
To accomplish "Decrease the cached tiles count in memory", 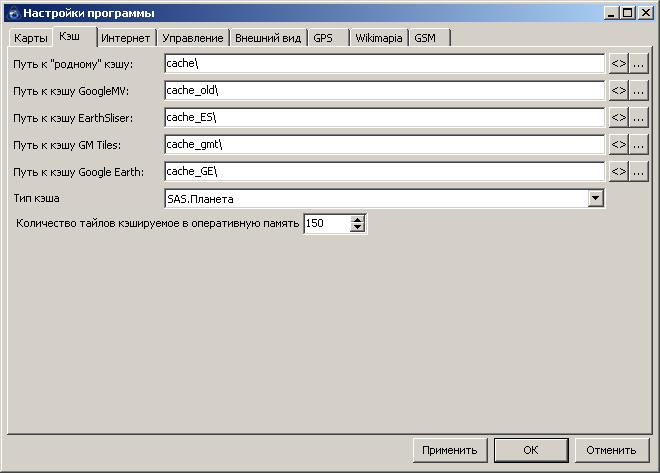I will 358,229.
